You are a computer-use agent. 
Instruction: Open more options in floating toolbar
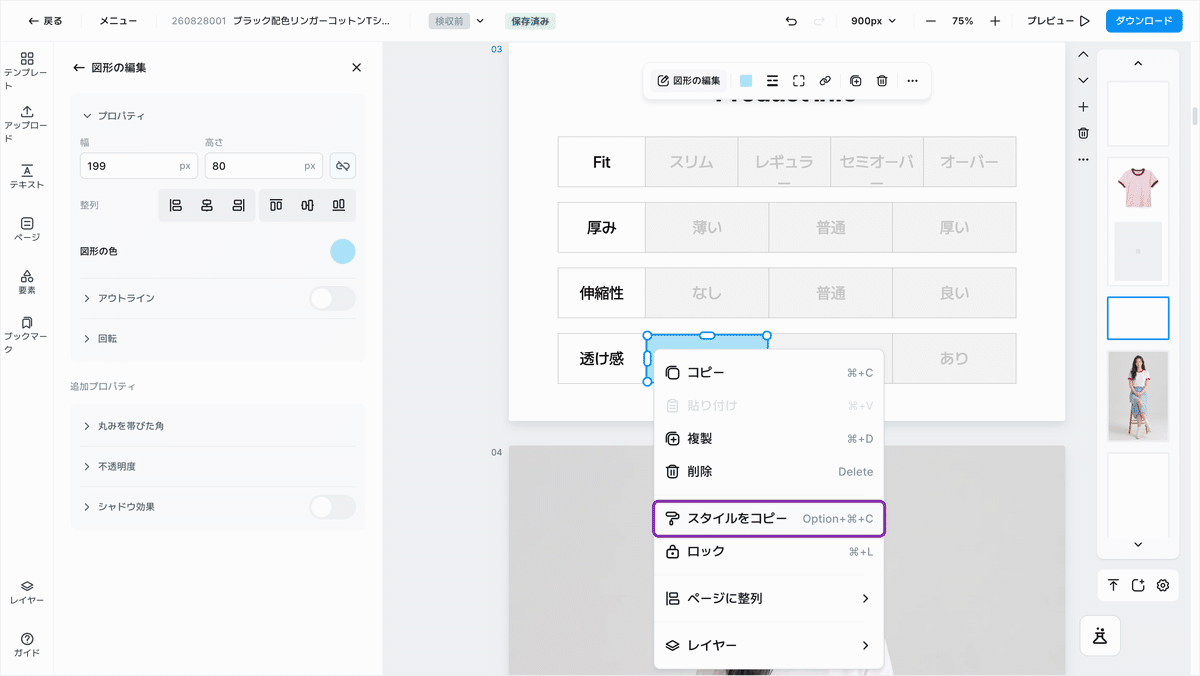point(912,81)
